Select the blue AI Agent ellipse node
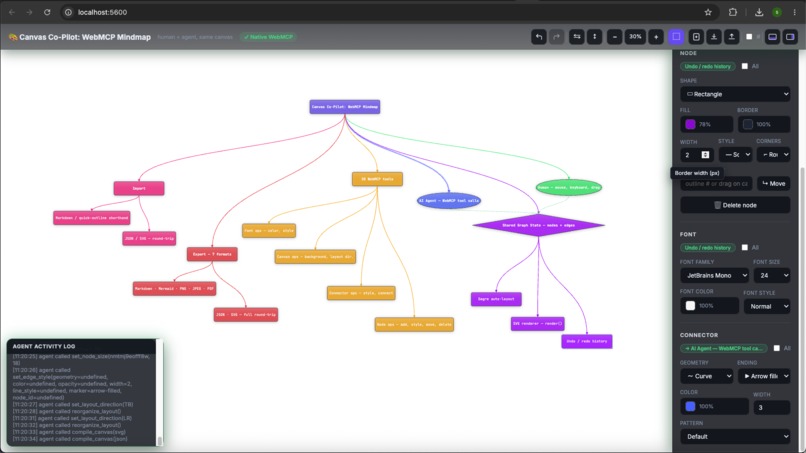The height and width of the screenshot is (453, 806). point(449,201)
